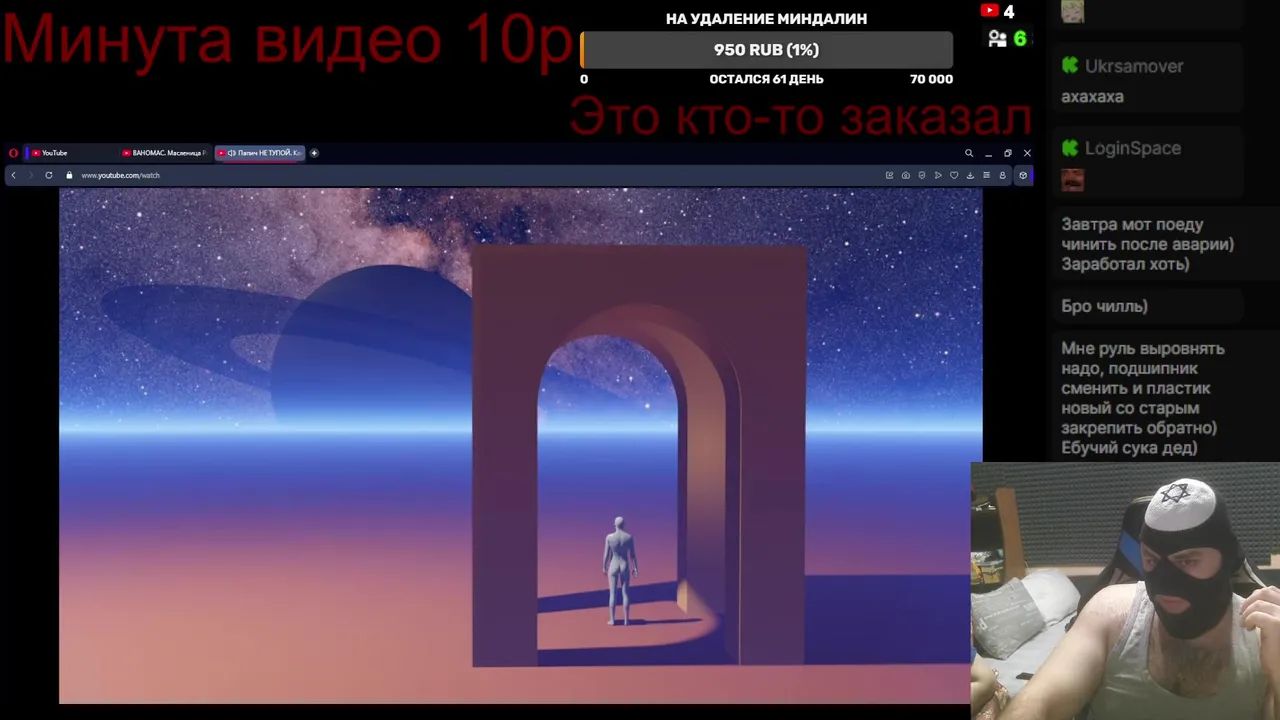
Task: Click the Kick badge beside Ukrsamover
Action: (1071, 65)
